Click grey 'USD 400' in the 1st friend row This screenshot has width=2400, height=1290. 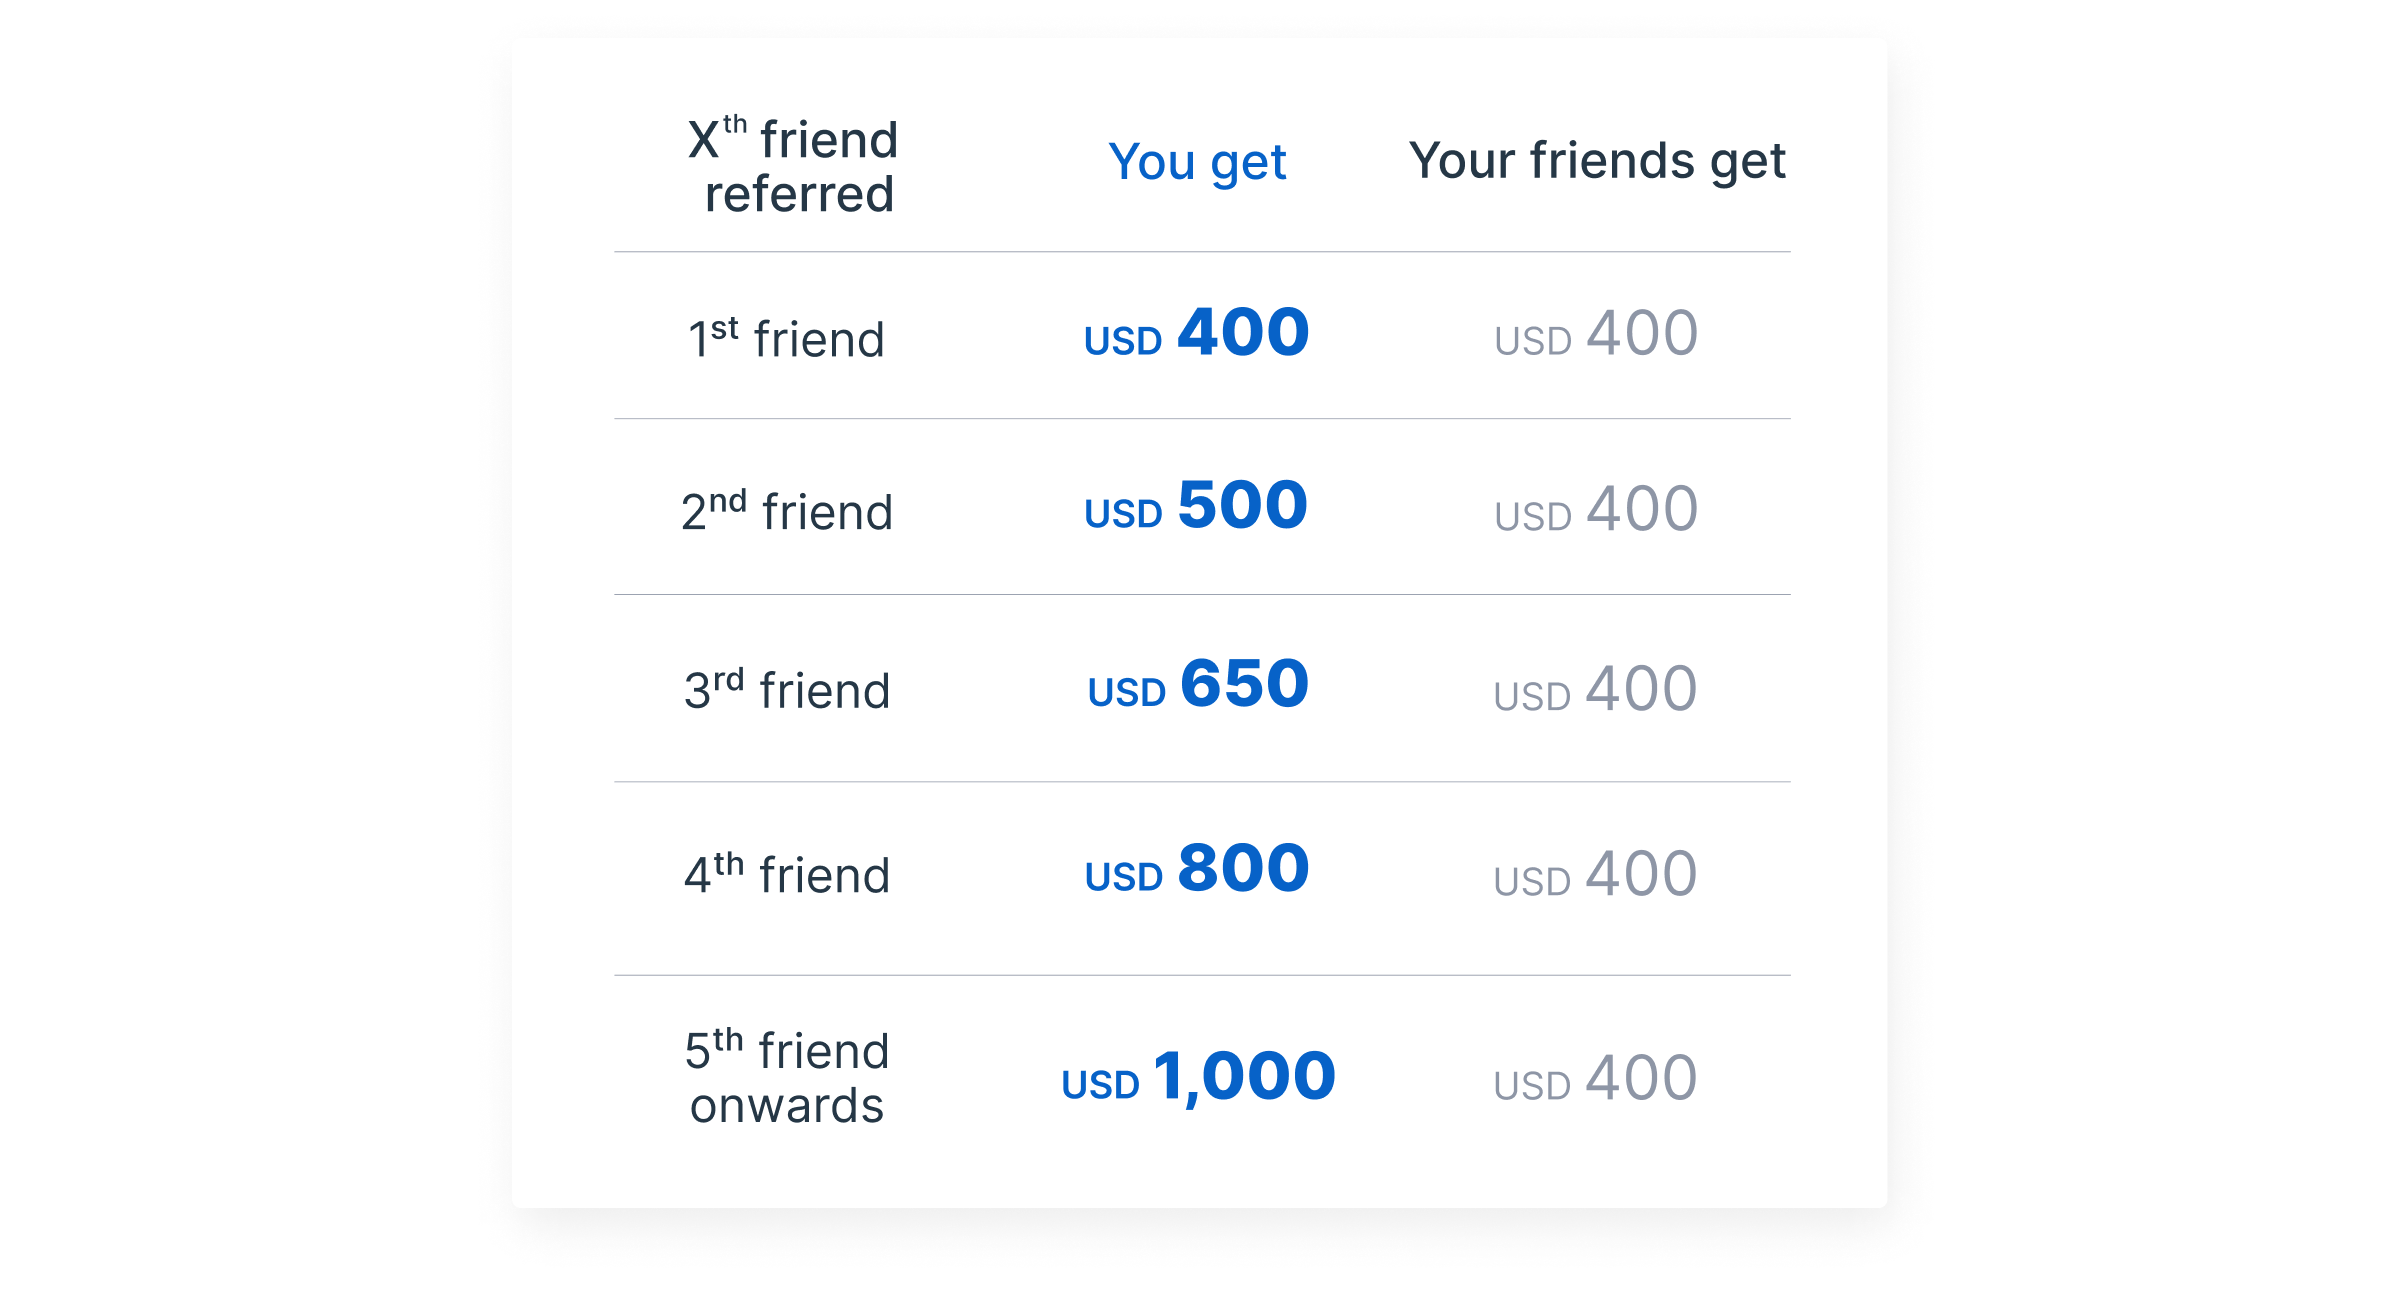1596,333
